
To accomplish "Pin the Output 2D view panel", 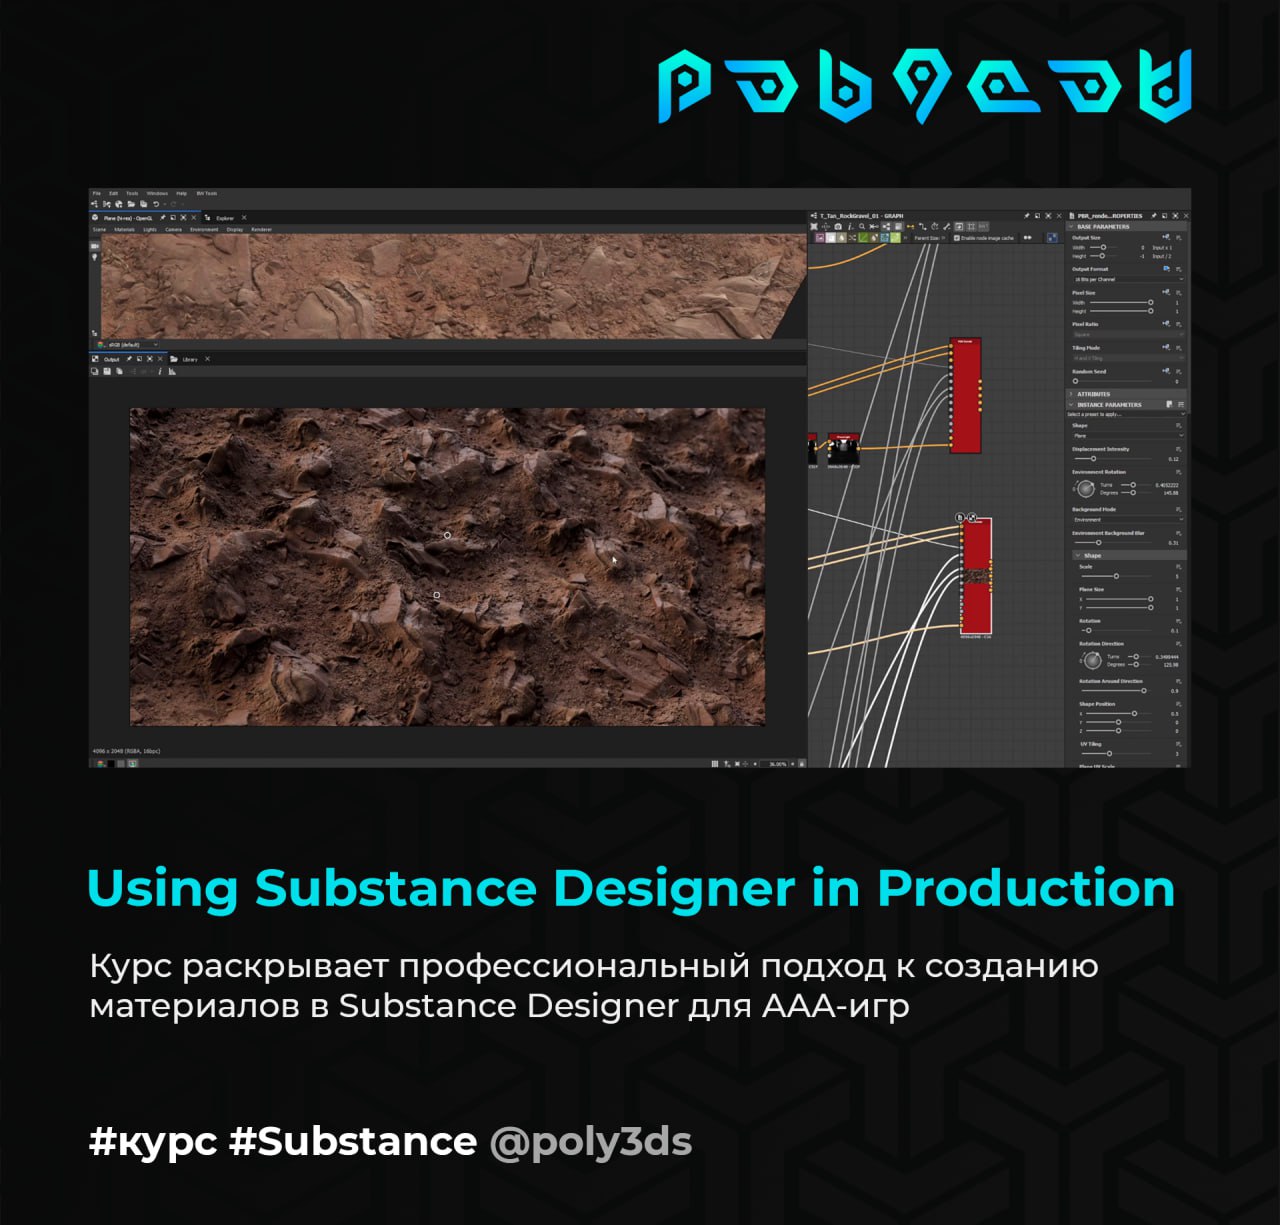I will click(x=129, y=359).
